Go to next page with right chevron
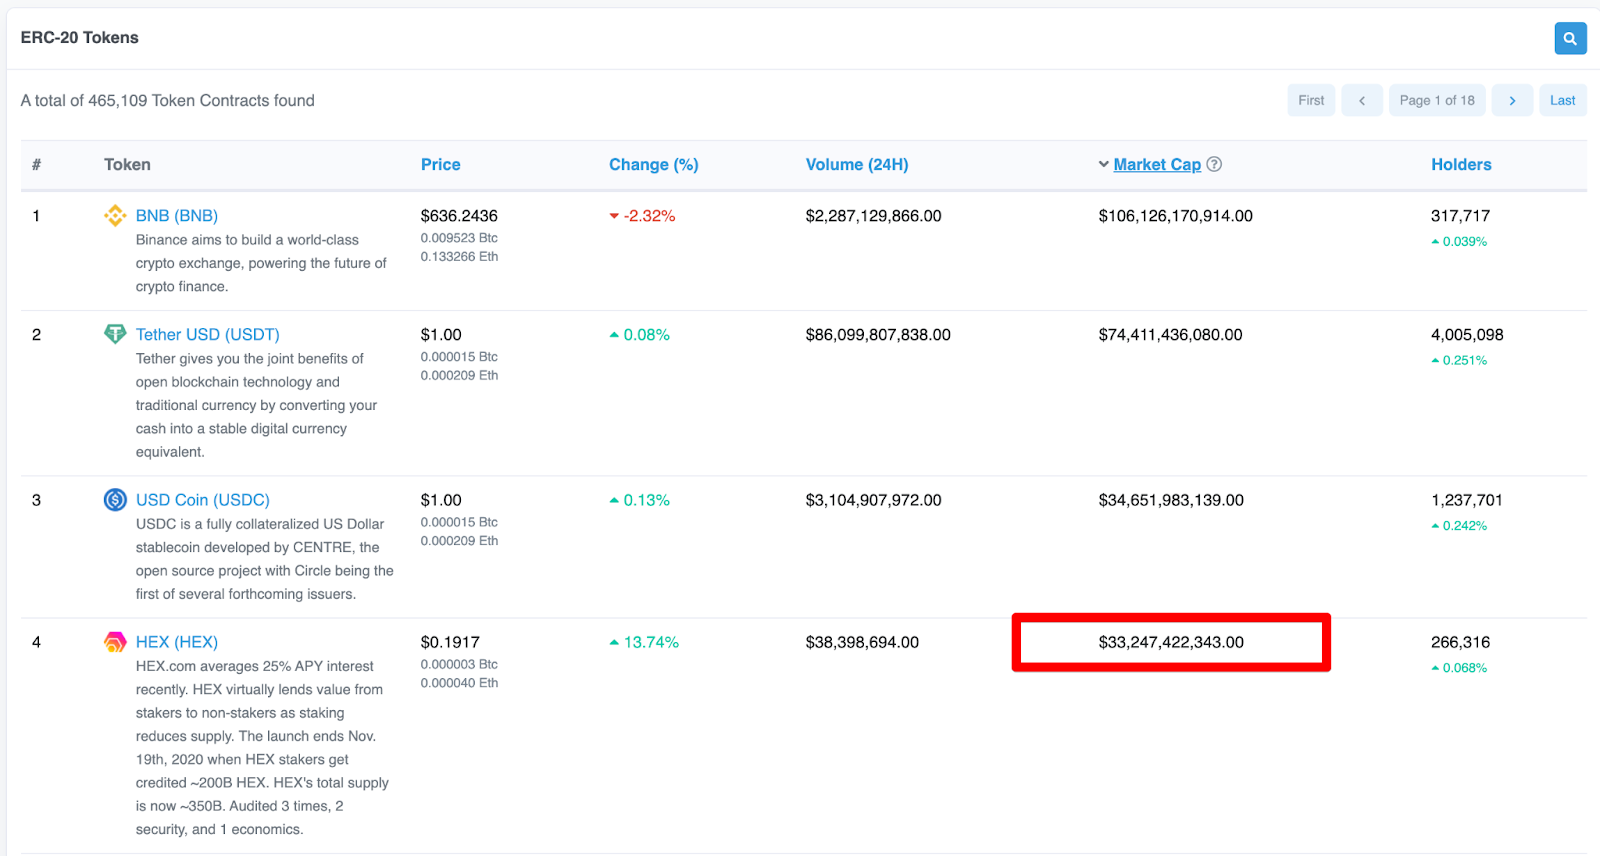The height and width of the screenshot is (856, 1600). pyautogui.click(x=1512, y=100)
